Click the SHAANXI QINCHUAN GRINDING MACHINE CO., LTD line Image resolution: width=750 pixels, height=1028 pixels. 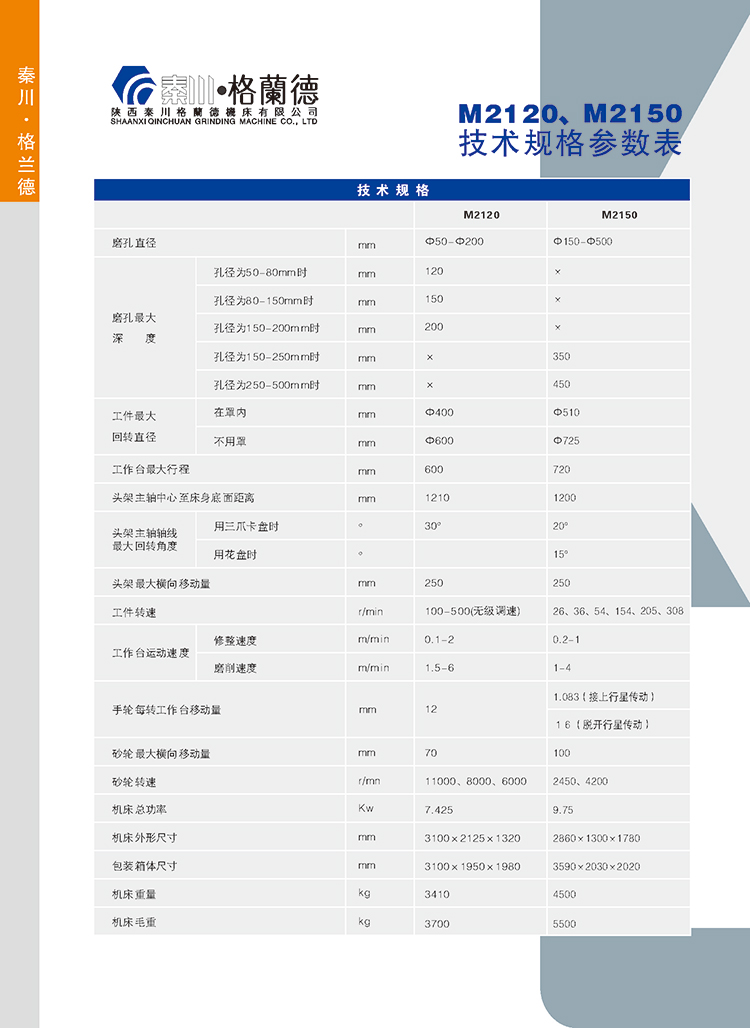click(x=214, y=121)
